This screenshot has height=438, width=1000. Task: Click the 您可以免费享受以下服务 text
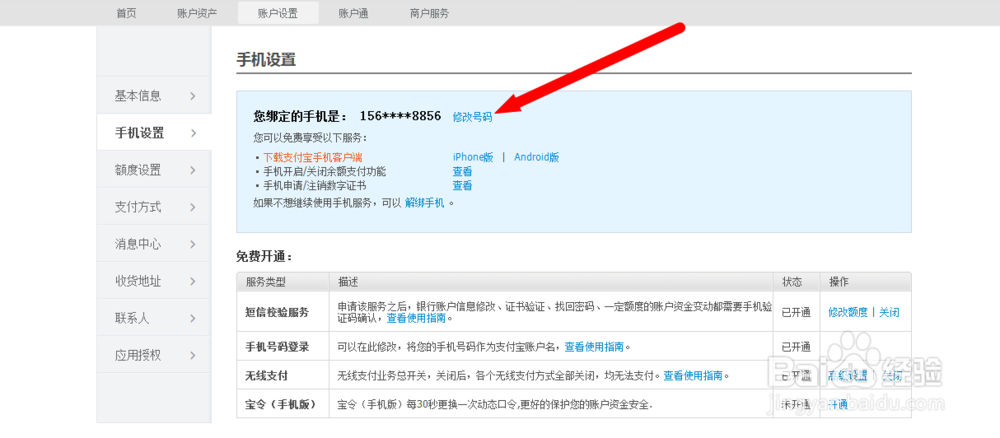pos(311,137)
